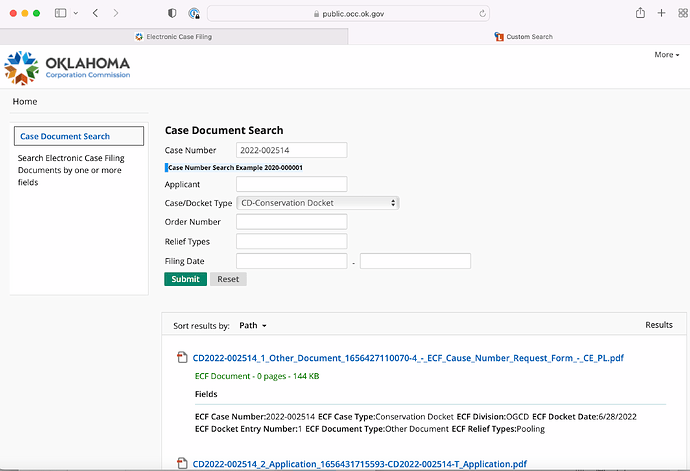Open a new tab with the plus icon
The image size is (690, 471).
pos(661,13)
